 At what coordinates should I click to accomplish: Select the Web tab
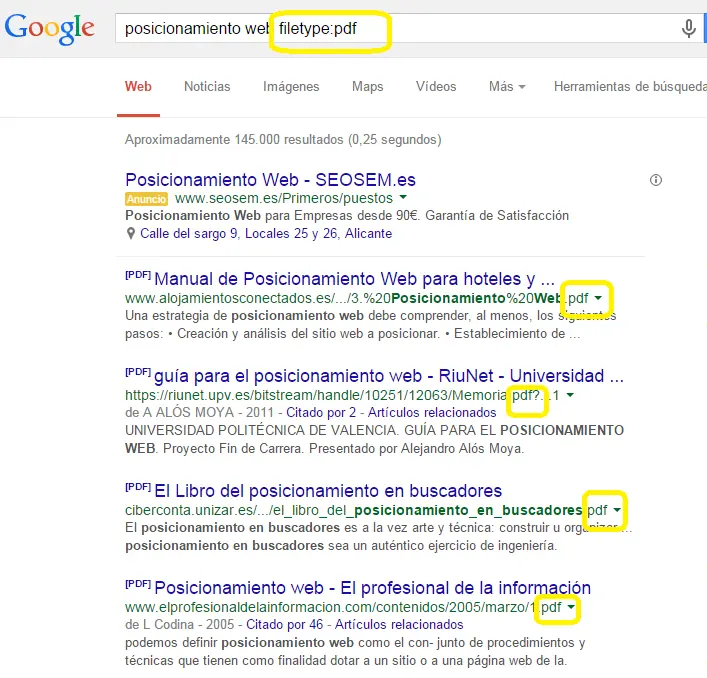(138, 87)
